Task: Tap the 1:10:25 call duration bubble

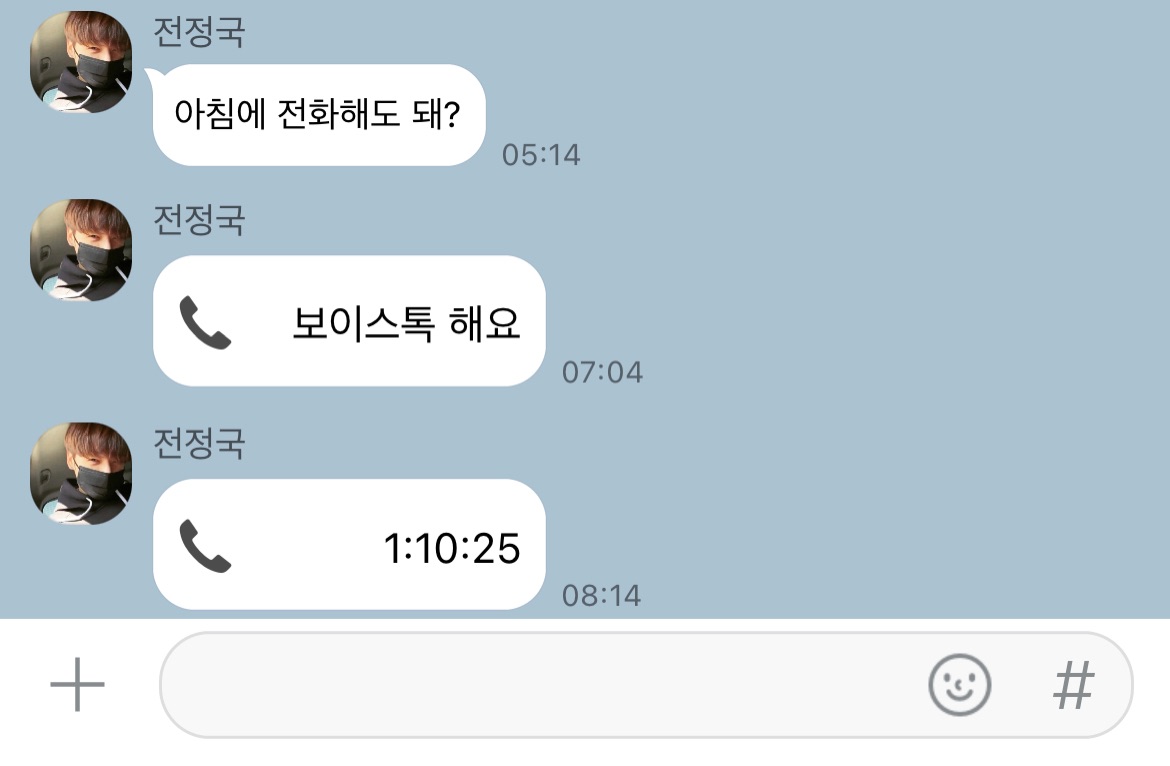Action: 349,544
